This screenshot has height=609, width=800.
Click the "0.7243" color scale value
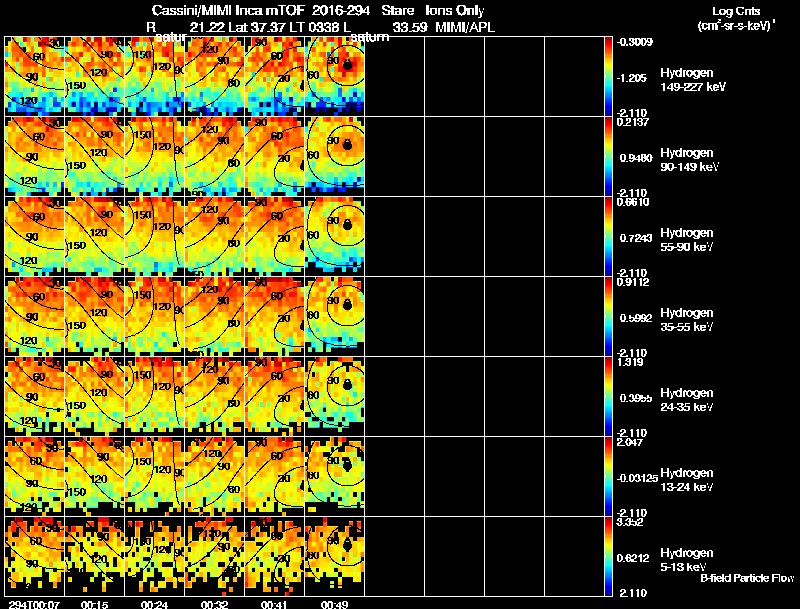tap(636, 238)
